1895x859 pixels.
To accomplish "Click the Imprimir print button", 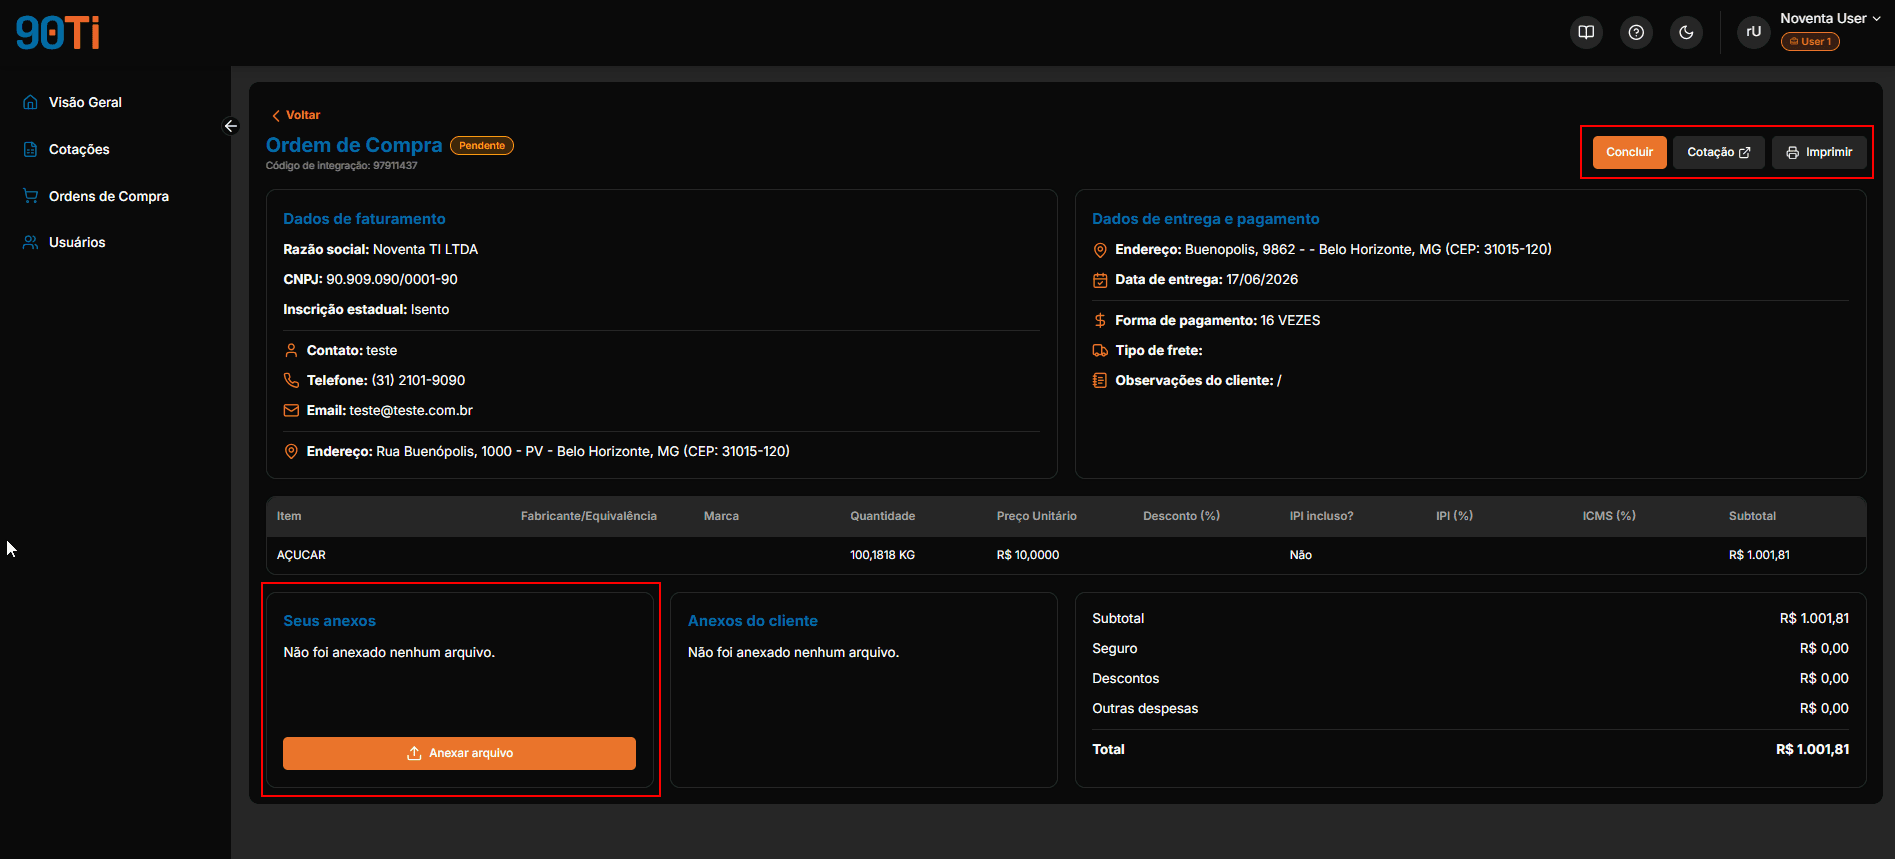I will tap(1820, 152).
